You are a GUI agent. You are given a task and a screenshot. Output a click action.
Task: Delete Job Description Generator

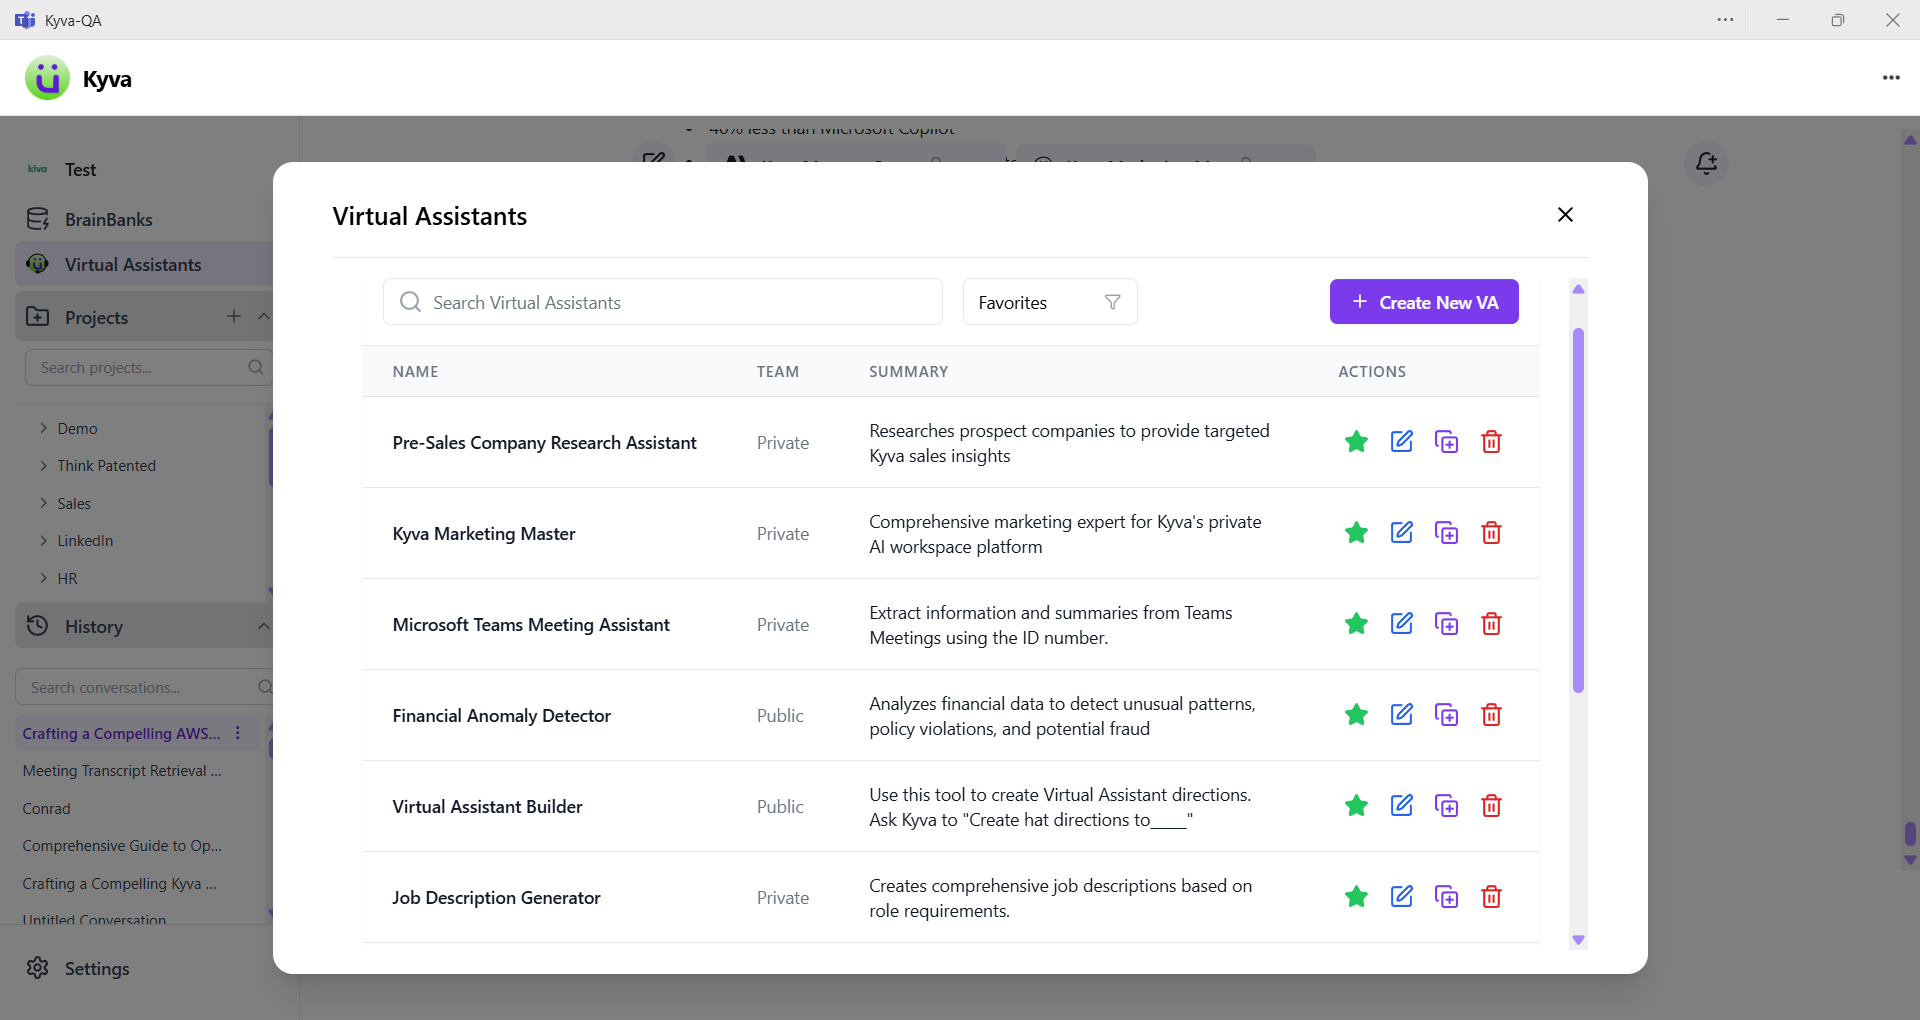pos(1491,897)
